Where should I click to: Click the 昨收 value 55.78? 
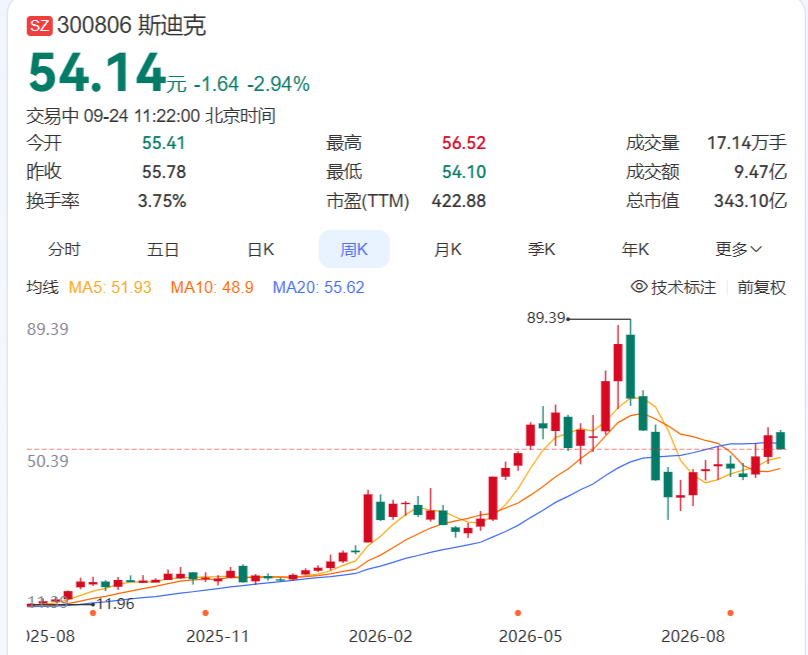[163, 172]
